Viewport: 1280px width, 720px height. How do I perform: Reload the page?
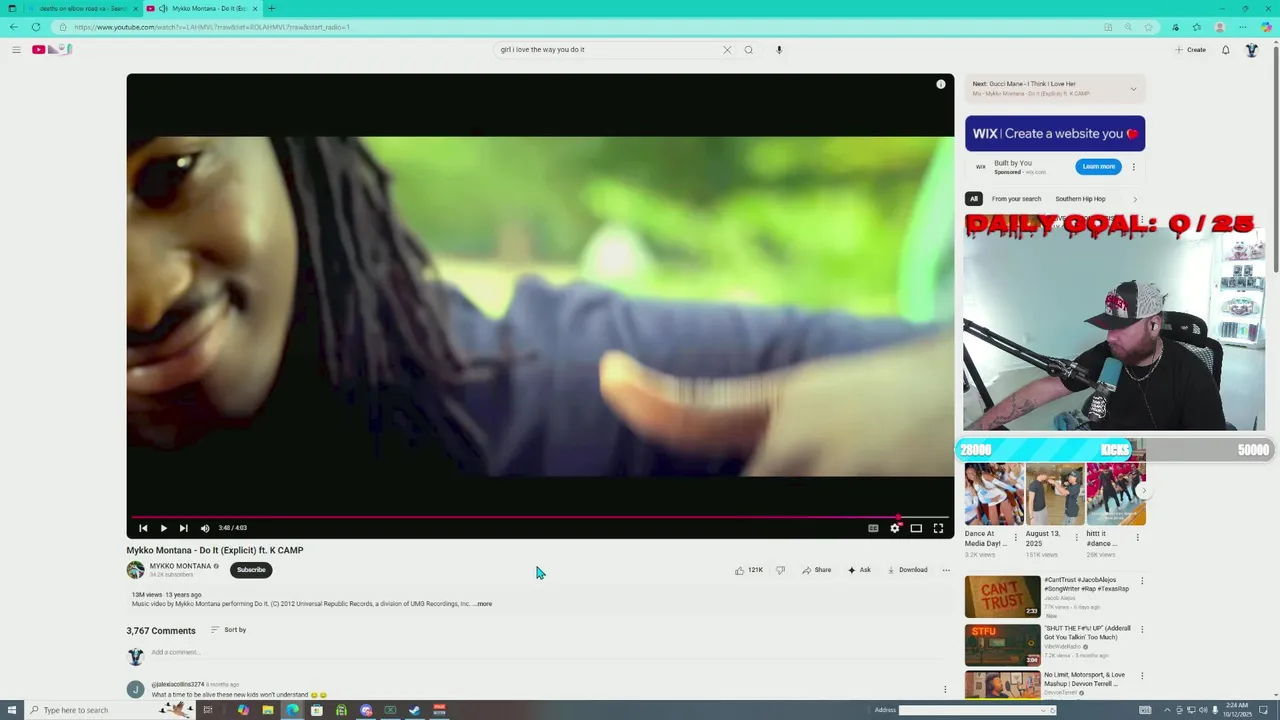36,27
